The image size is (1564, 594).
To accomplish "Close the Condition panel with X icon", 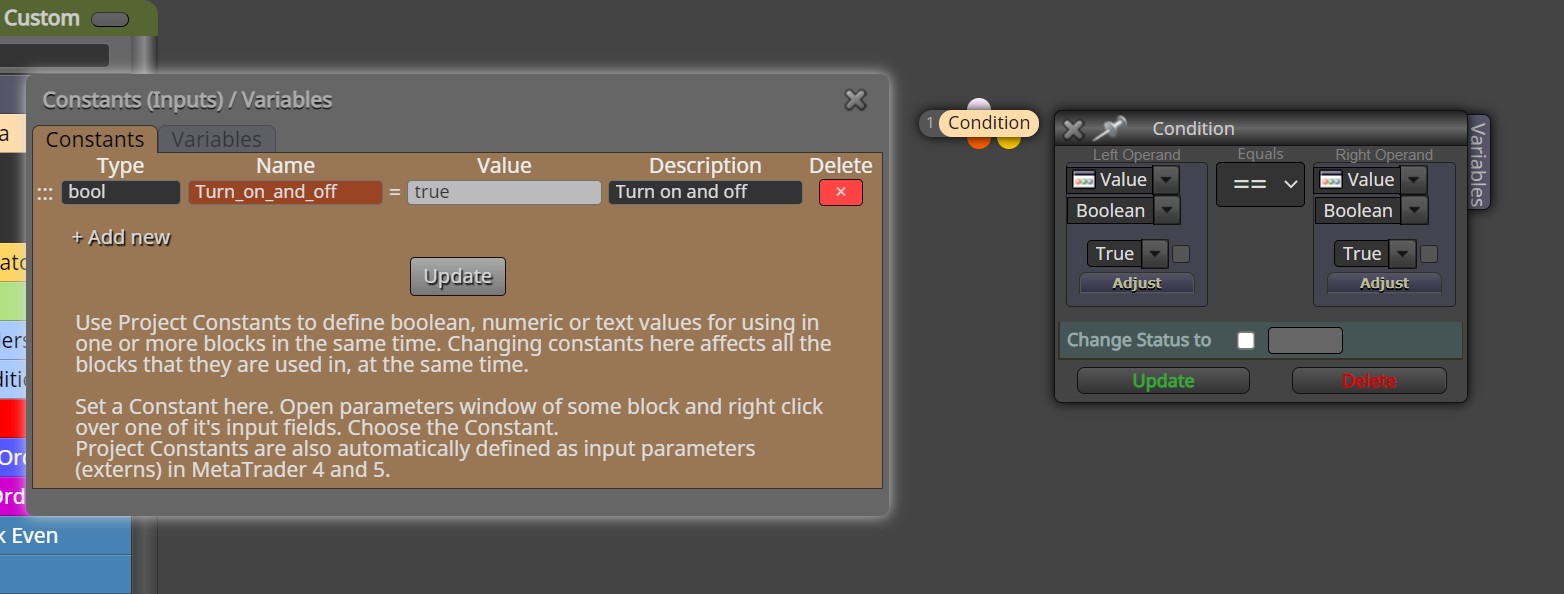I will [1073, 129].
